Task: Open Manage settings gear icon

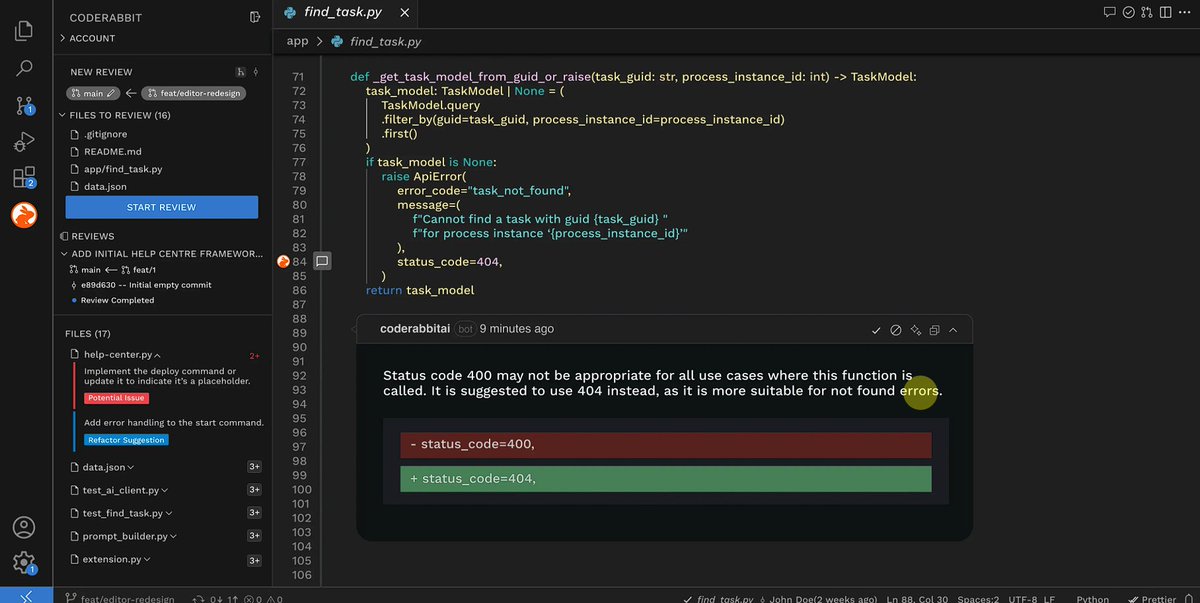Action: point(23,563)
